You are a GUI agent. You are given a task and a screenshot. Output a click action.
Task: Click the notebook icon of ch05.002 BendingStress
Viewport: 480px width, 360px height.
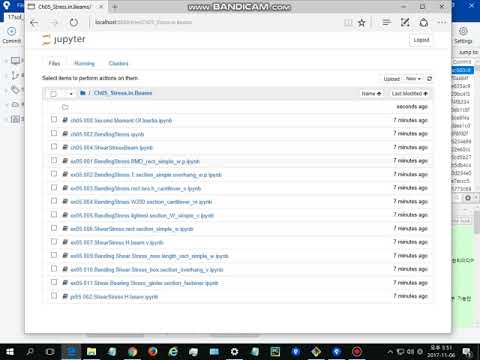point(65,134)
